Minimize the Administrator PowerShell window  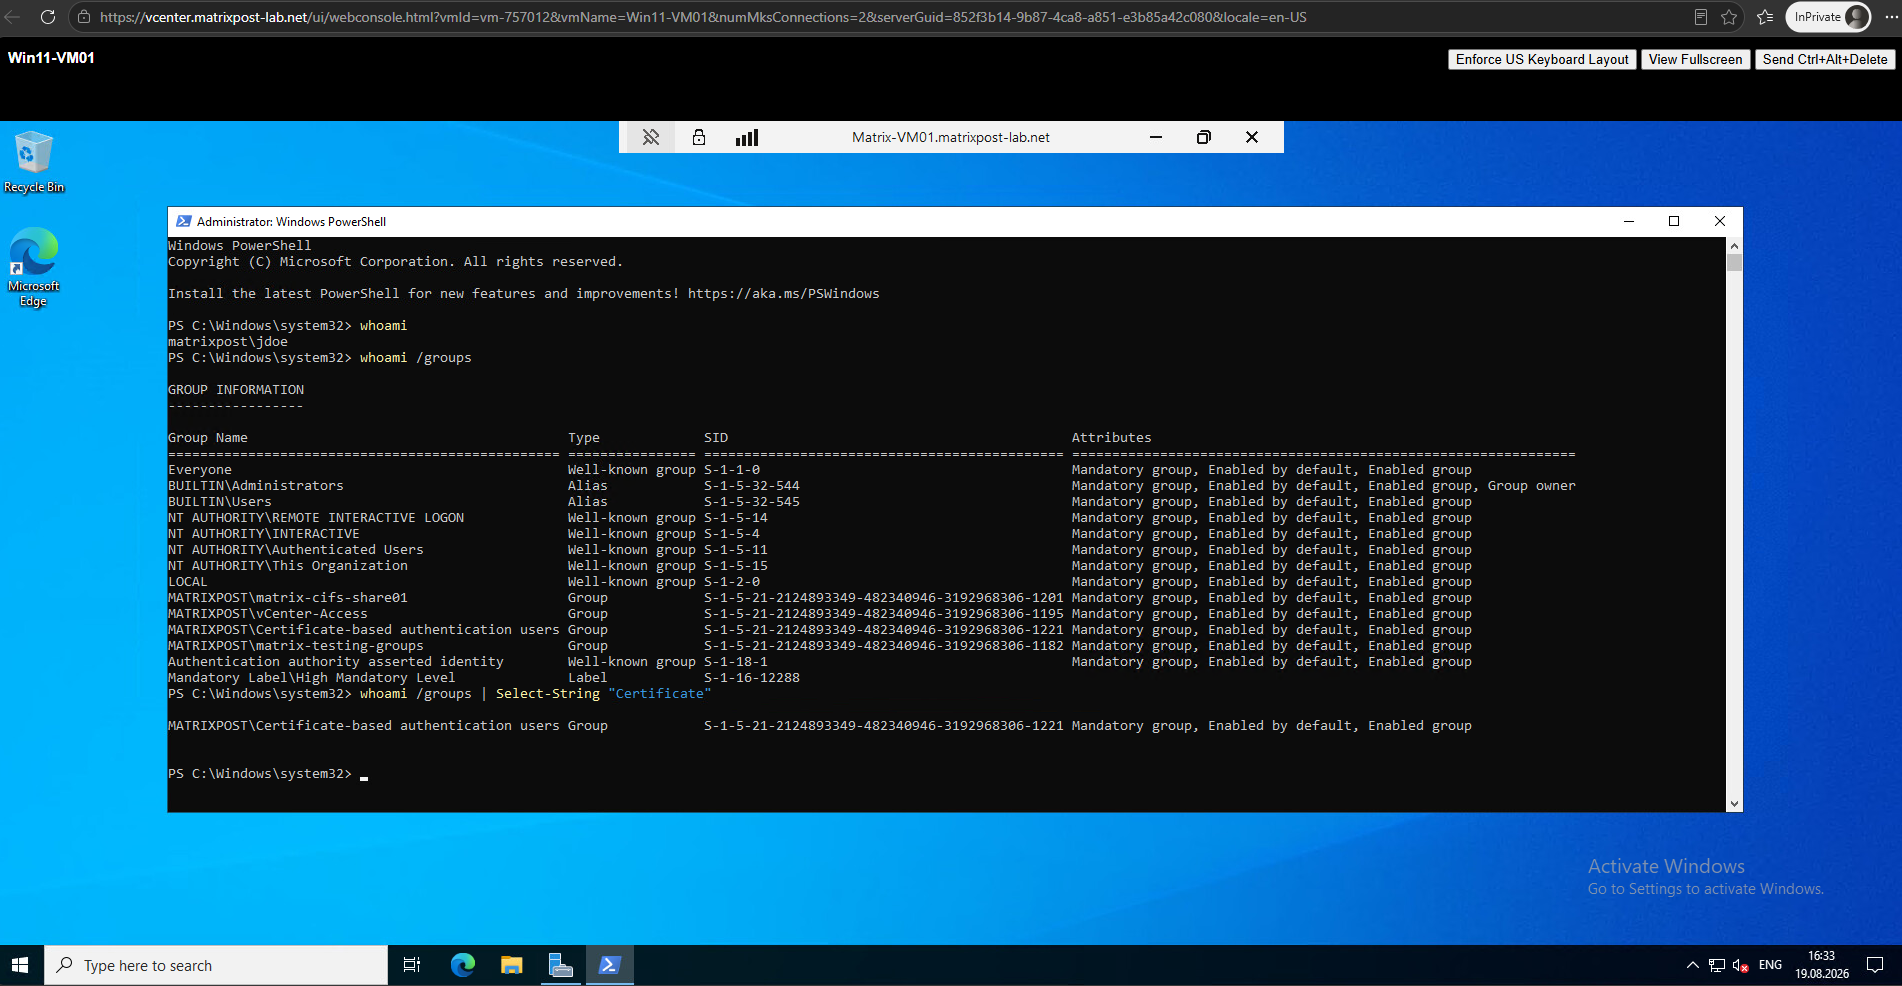1629,221
